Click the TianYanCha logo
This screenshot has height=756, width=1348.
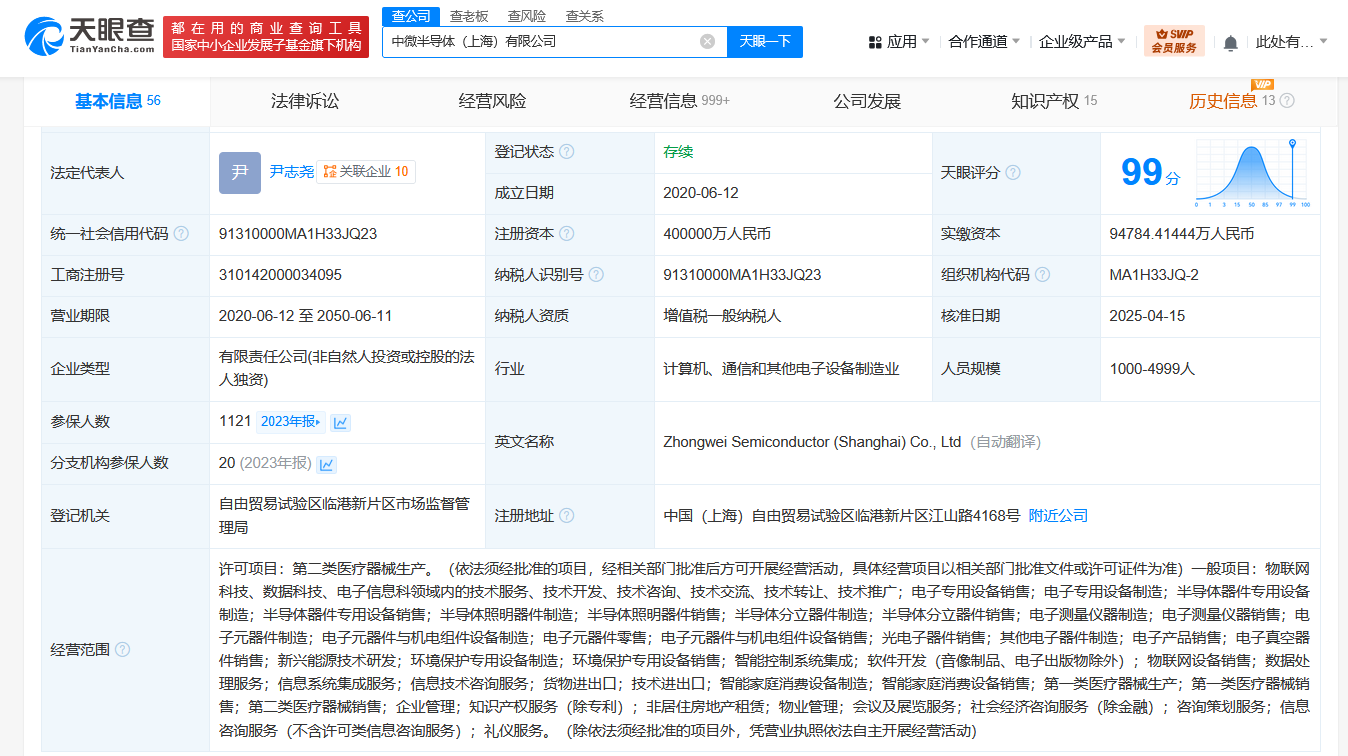pos(89,36)
